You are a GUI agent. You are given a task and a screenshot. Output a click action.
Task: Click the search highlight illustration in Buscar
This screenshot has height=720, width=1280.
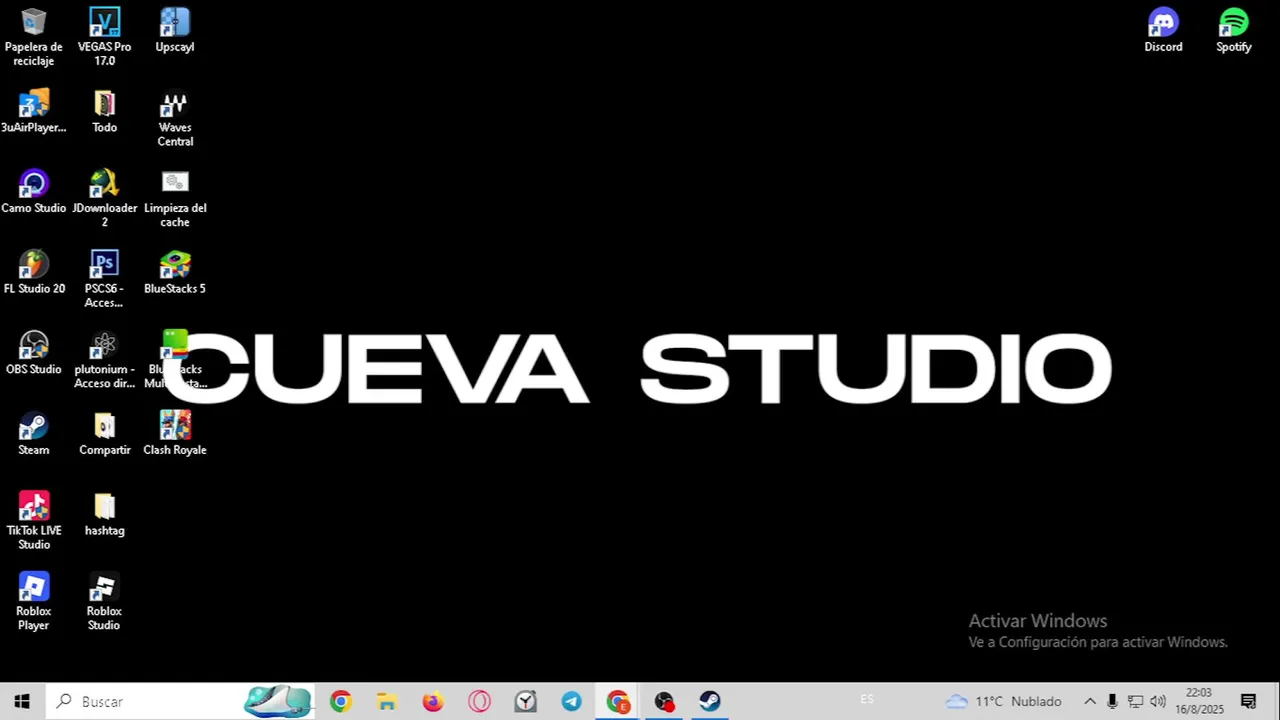point(279,701)
